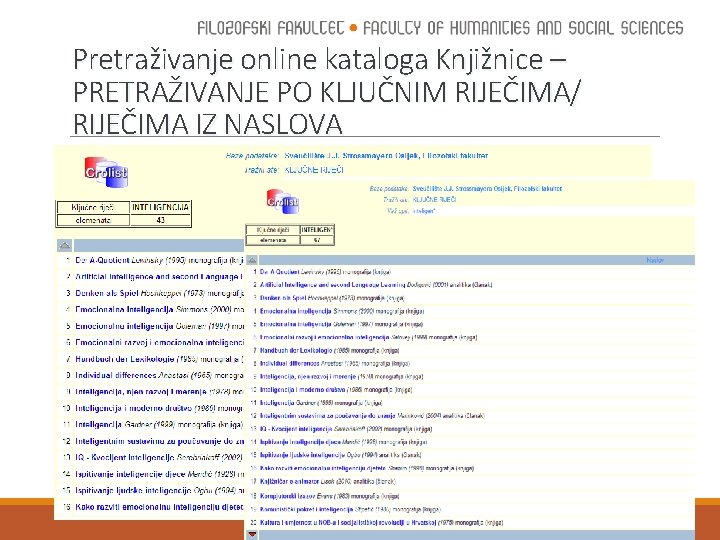The image size is (720, 540).
Task: Open 'Handbuch der Lexikologie' in INTELIGEN* results
Action: [x=296, y=350]
